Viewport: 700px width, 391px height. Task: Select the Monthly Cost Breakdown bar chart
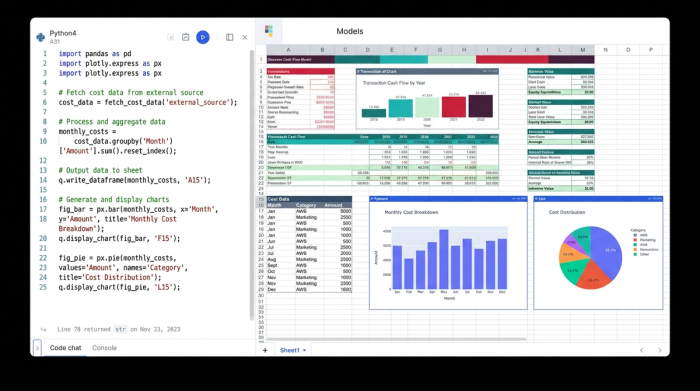(x=448, y=252)
